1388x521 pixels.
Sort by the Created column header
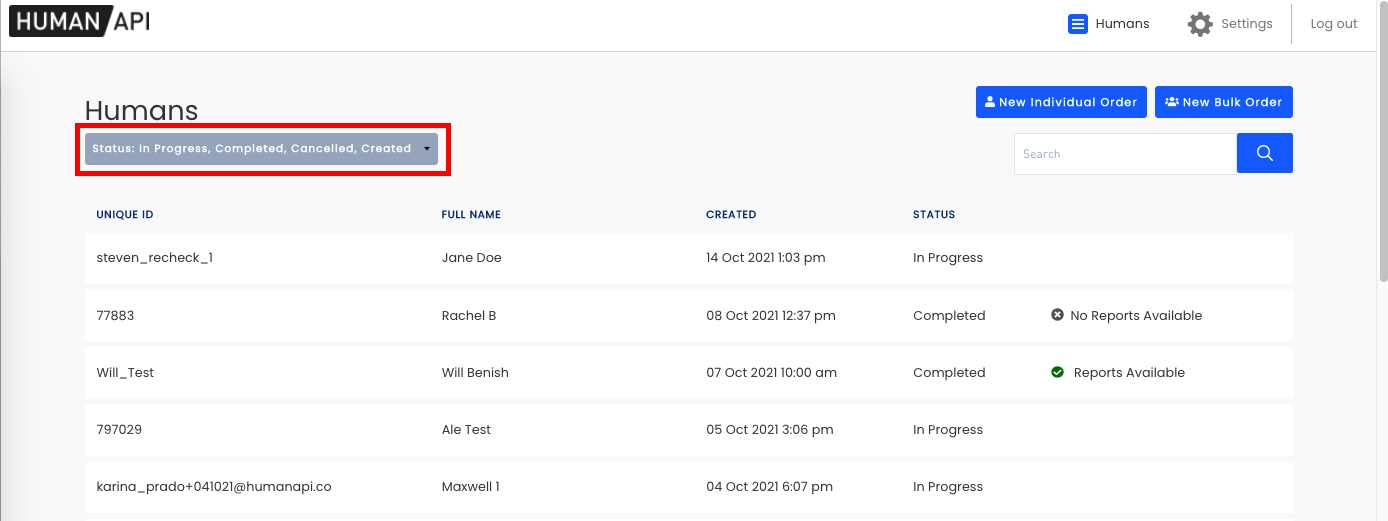click(731, 215)
